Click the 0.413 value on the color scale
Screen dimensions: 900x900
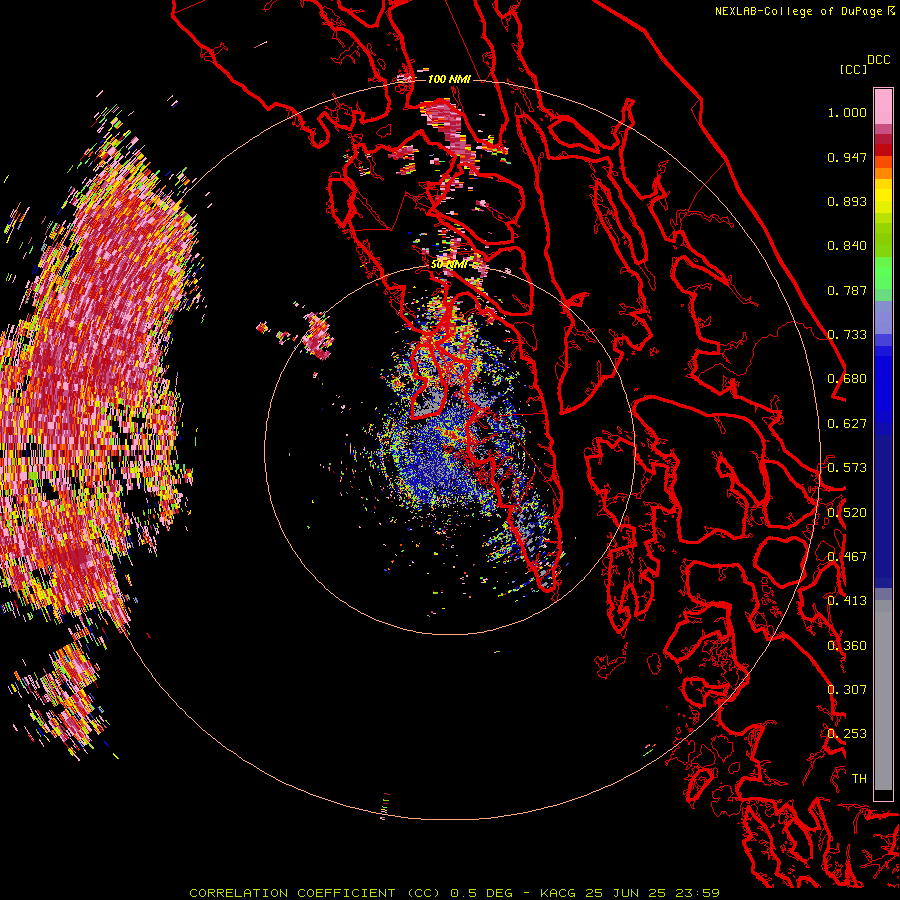pos(847,601)
